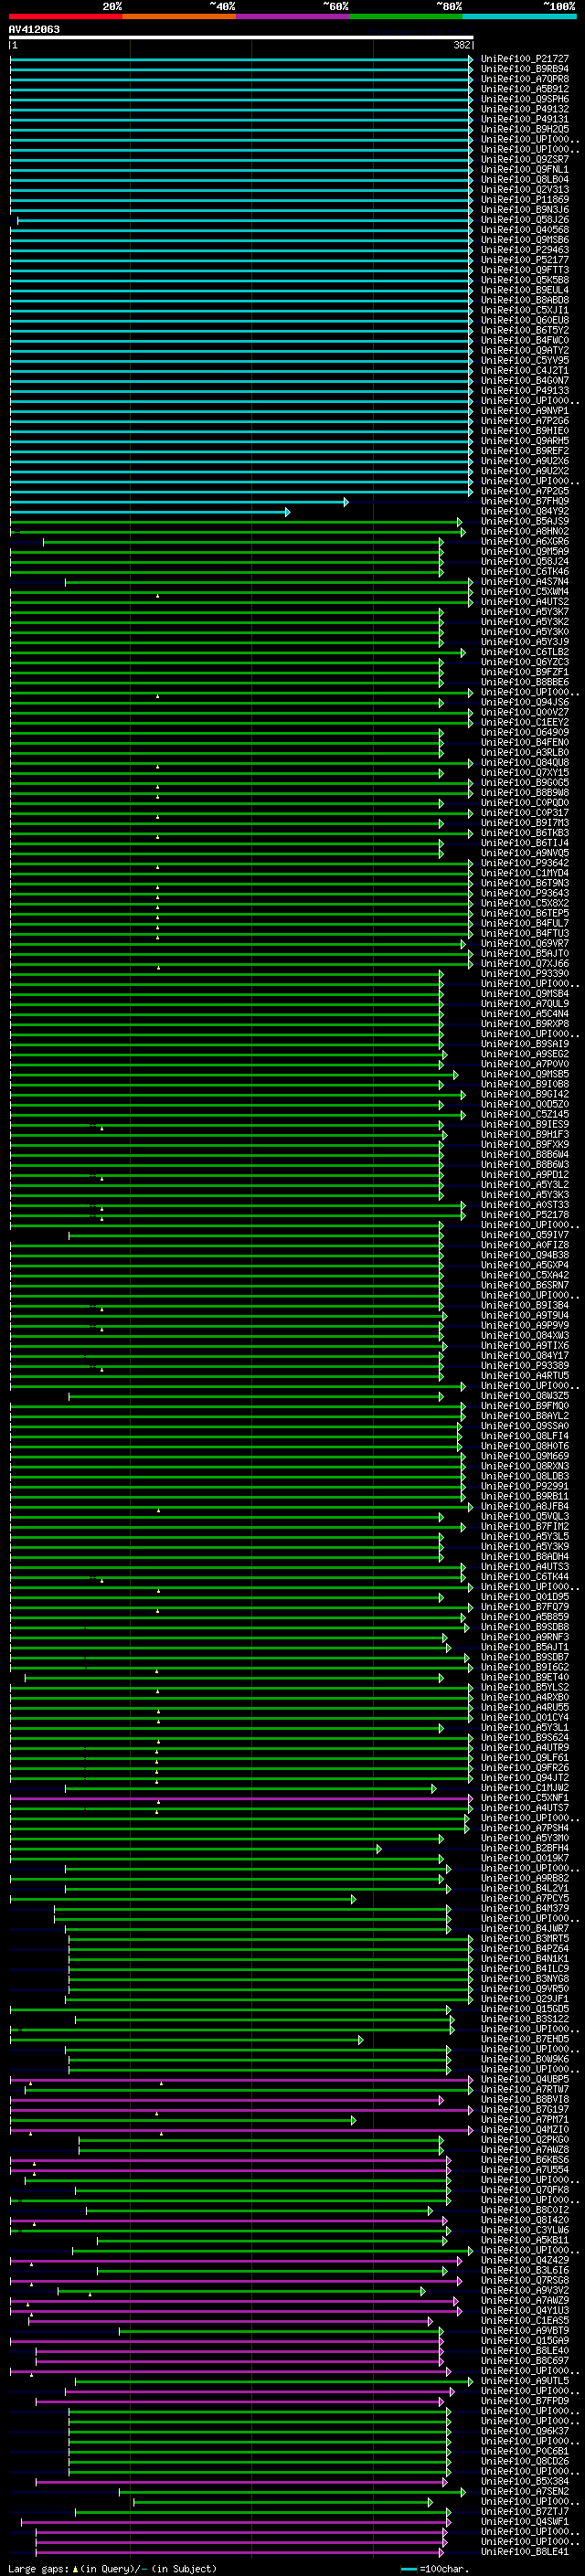The width and height of the screenshot is (585, 2576).
Task: Click the UniRef100_B7FHQ9 label
Action: 525,502
